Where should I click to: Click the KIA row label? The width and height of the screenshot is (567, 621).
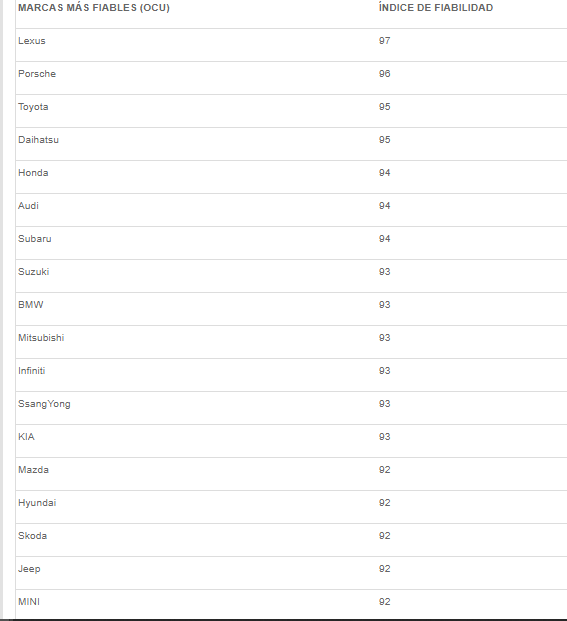pyautogui.click(x=27, y=437)
